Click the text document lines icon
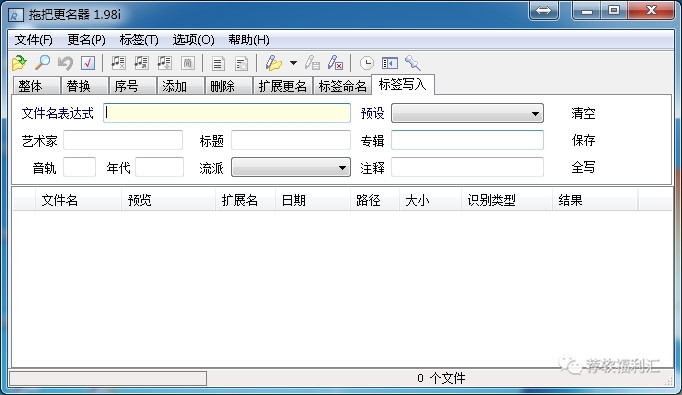Image resolution: width=682 pixels, height=395 pixels. pos(218,64)
